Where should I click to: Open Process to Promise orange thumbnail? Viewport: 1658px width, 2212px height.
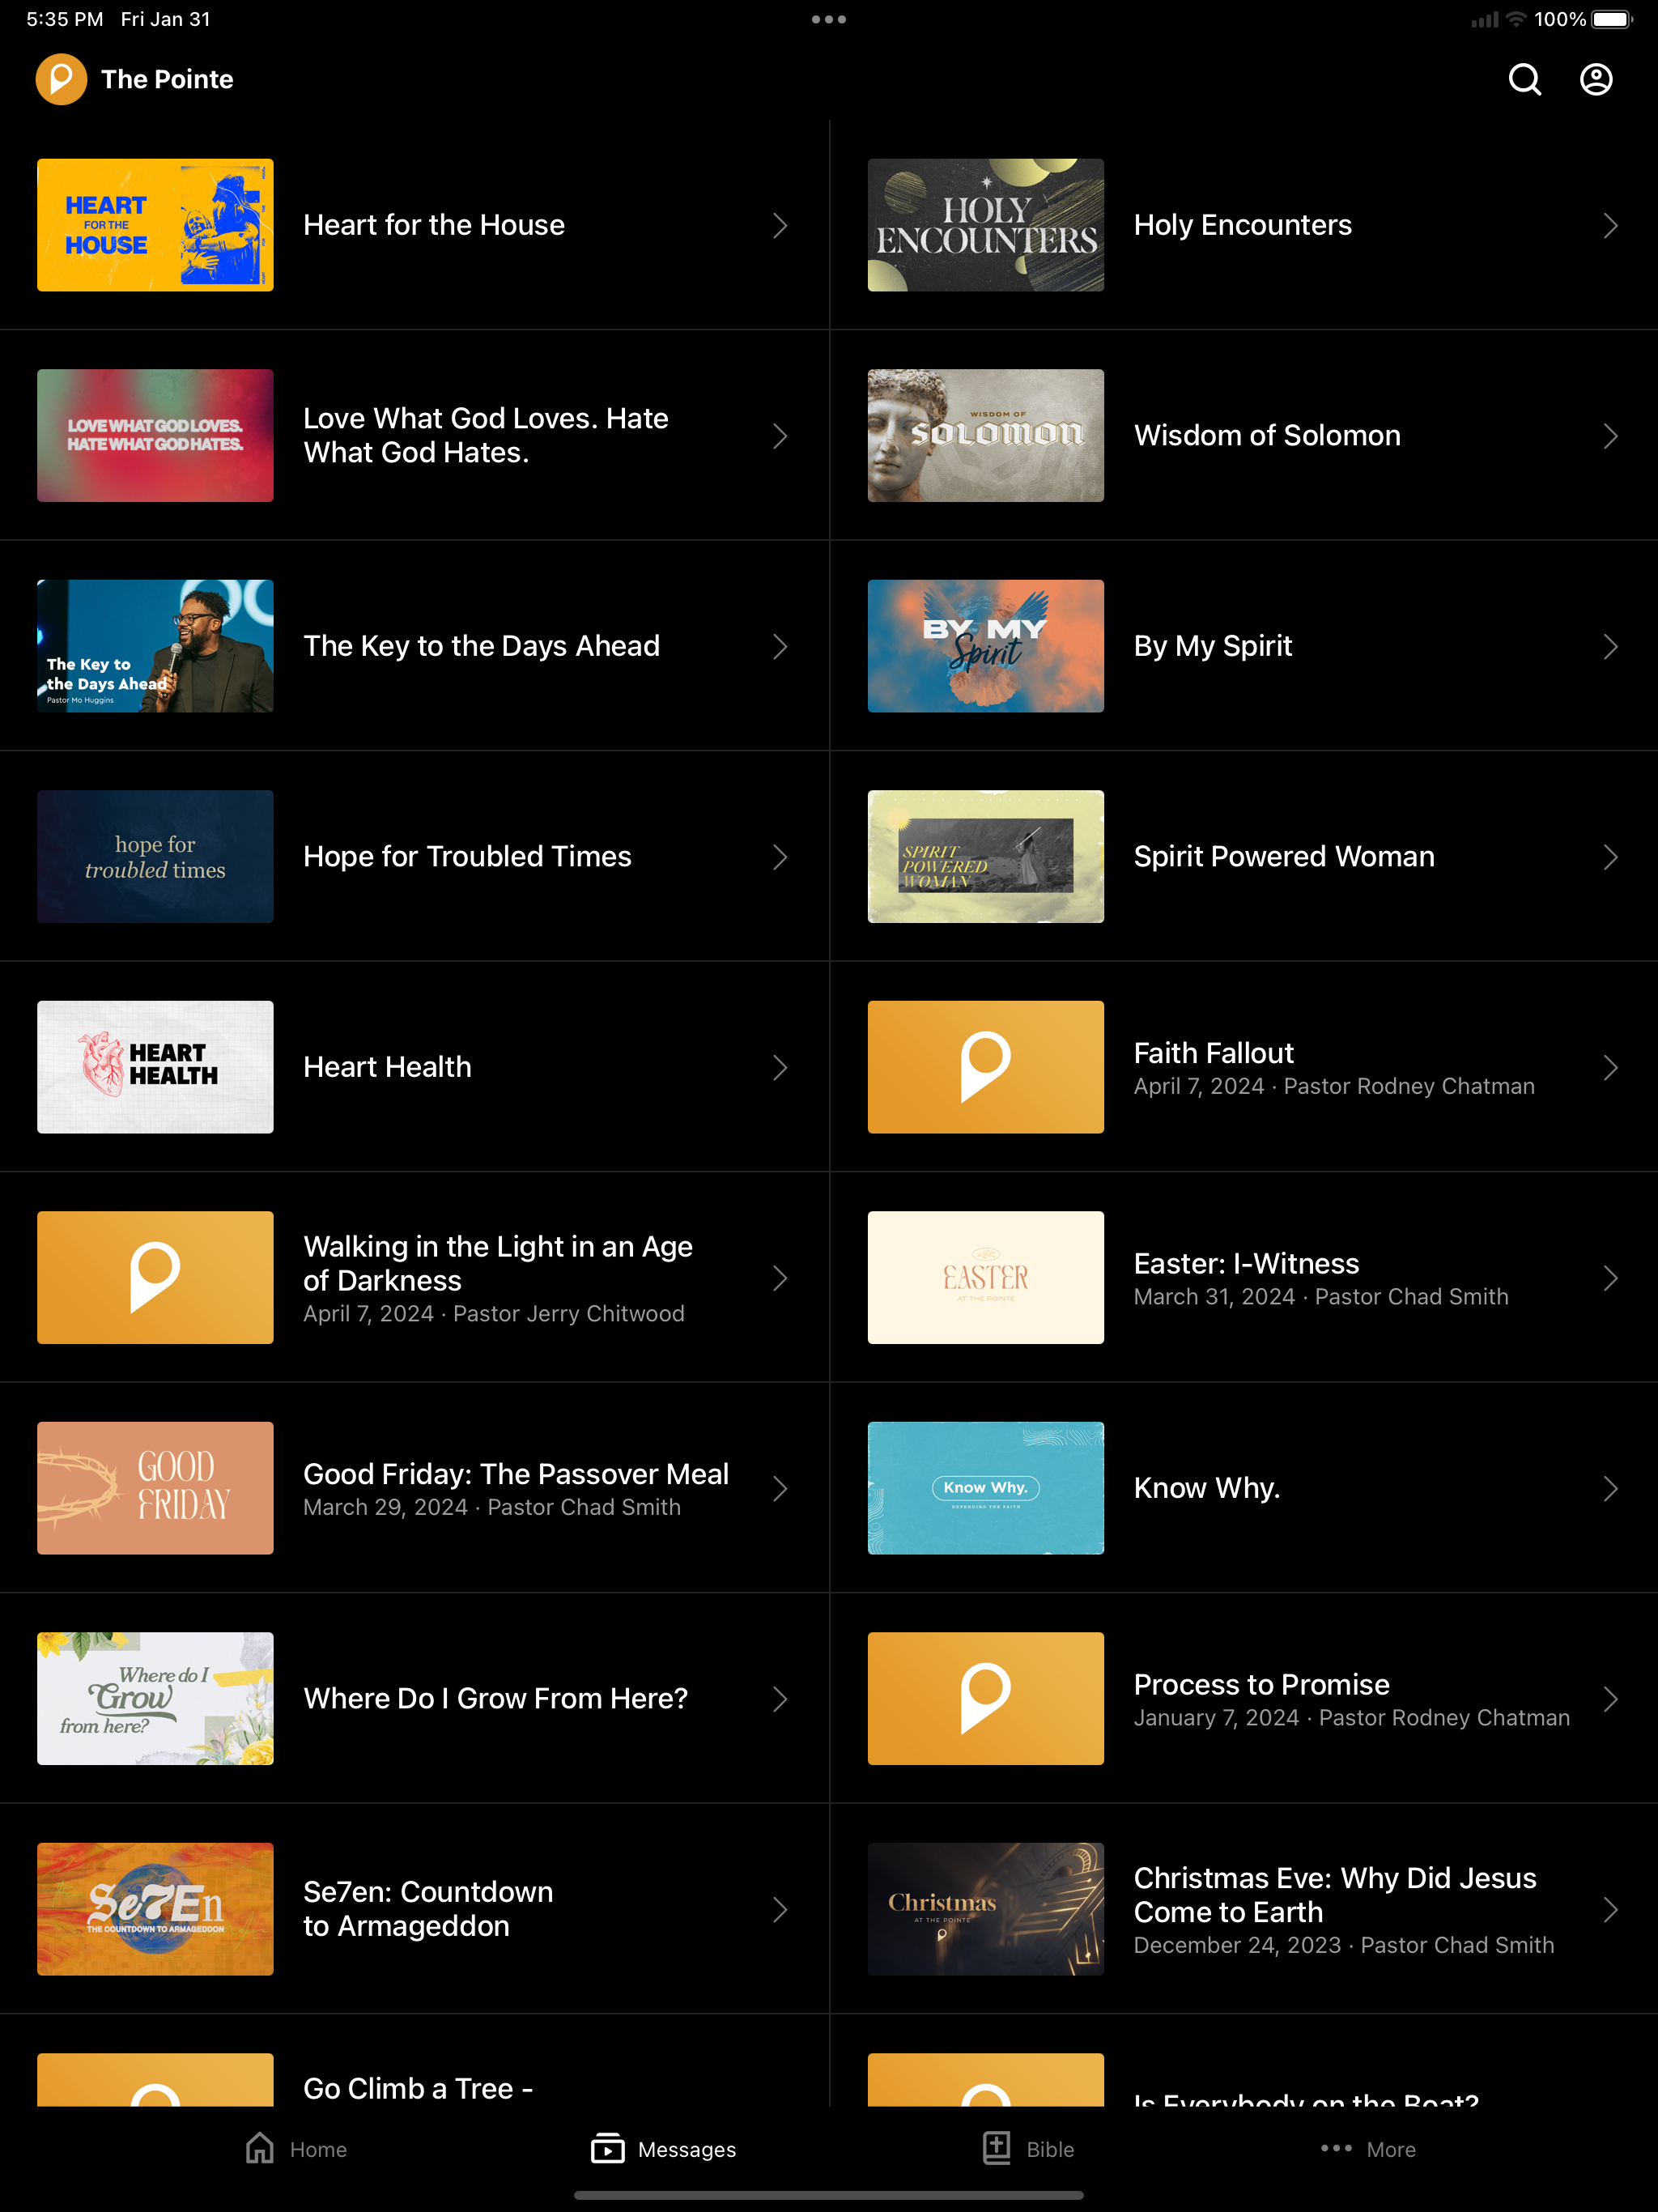[x=985, y=1699]
